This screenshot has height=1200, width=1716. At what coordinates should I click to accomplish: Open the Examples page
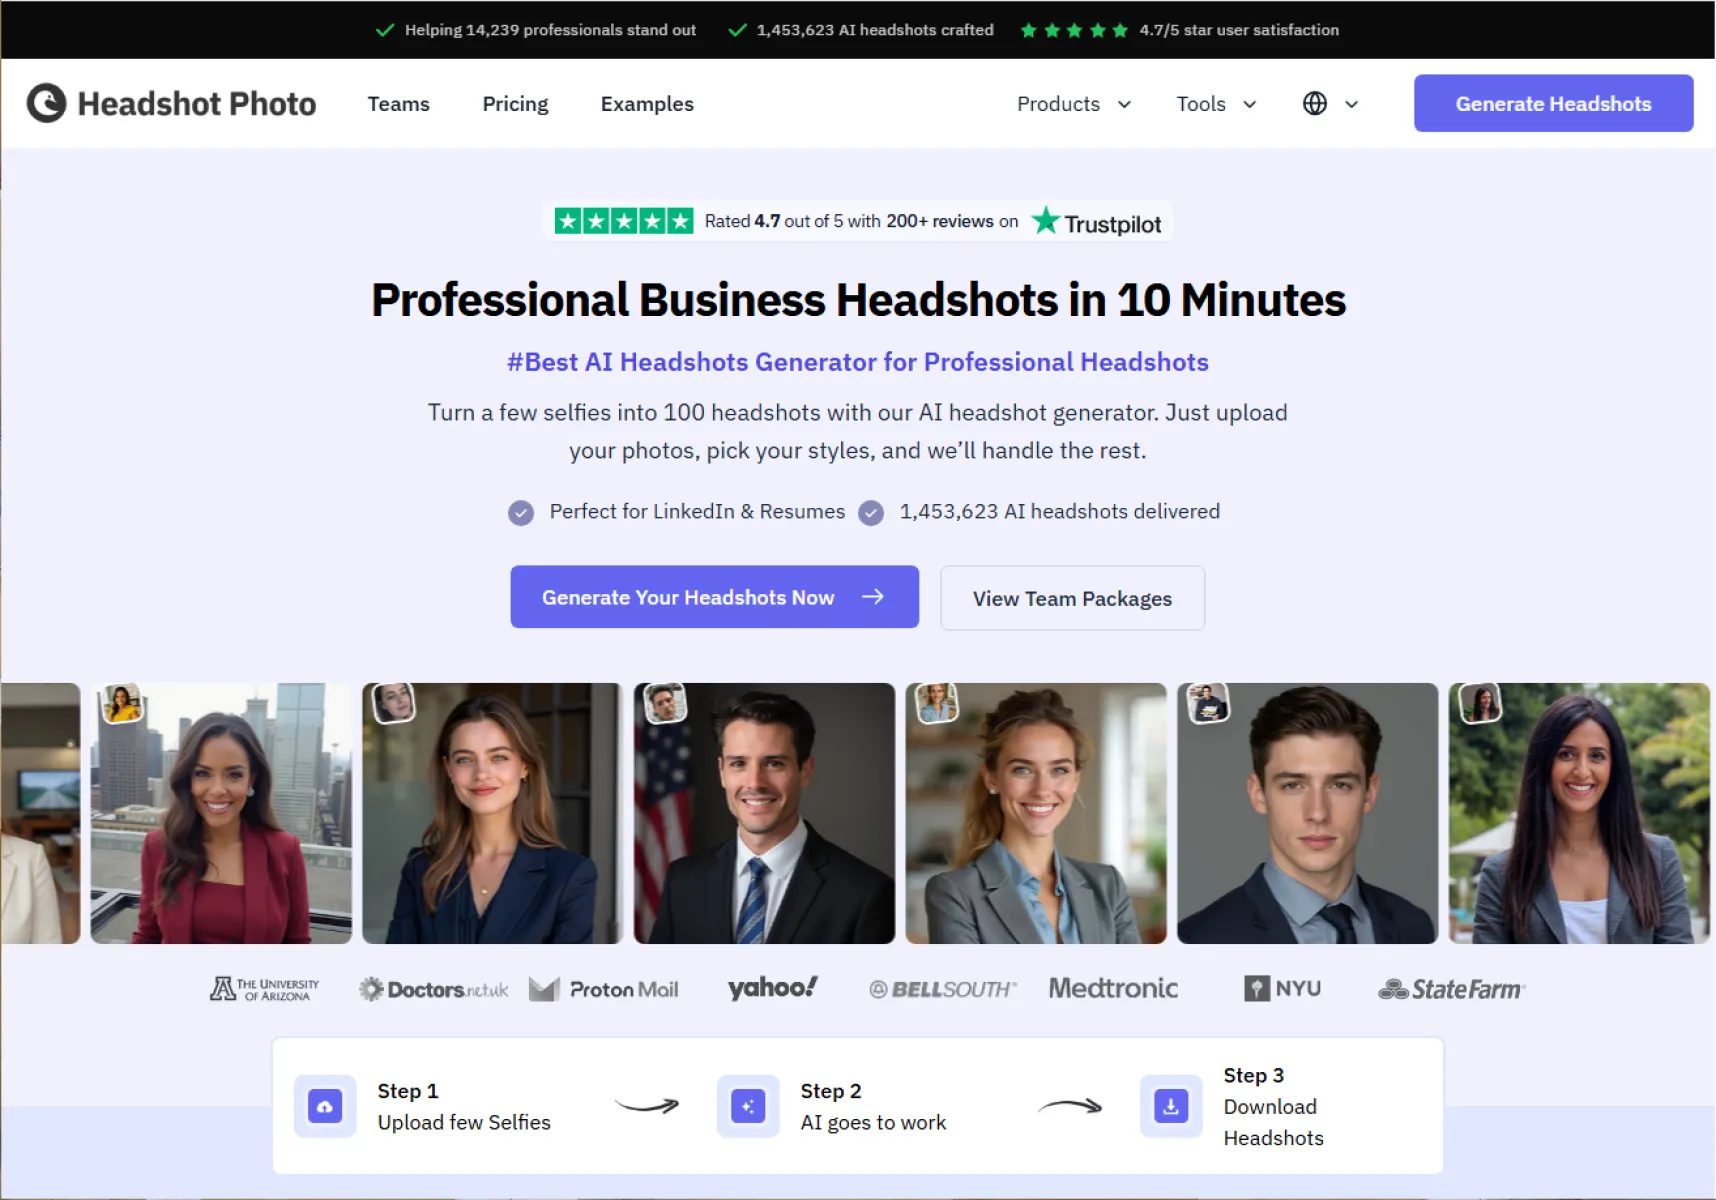(647, 104)
